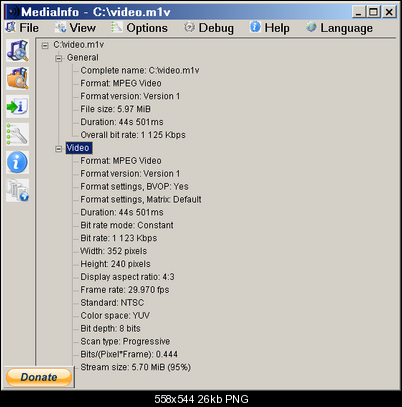Select 'Color space: YUV' row
This screenshot has height=407, width=402.
pos(115,316)
